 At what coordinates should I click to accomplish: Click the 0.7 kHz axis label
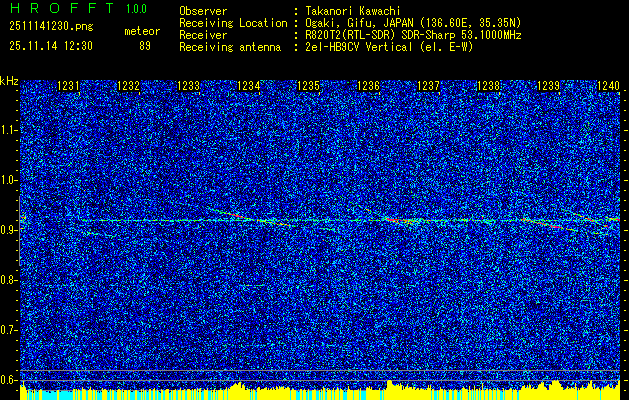(8, 330)
